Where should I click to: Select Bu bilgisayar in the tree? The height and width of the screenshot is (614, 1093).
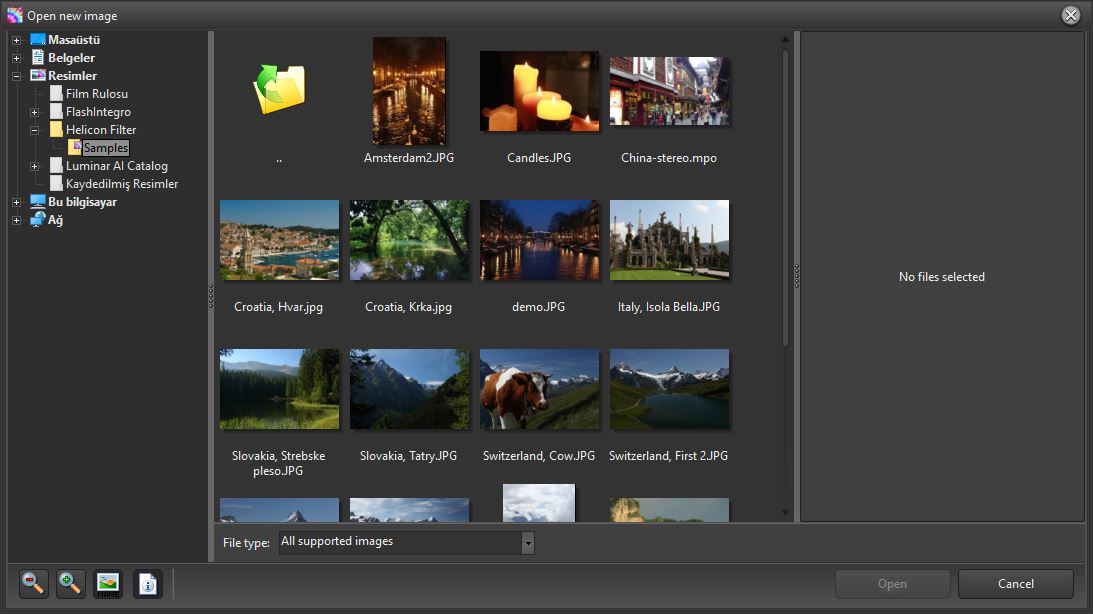[82, 202]
